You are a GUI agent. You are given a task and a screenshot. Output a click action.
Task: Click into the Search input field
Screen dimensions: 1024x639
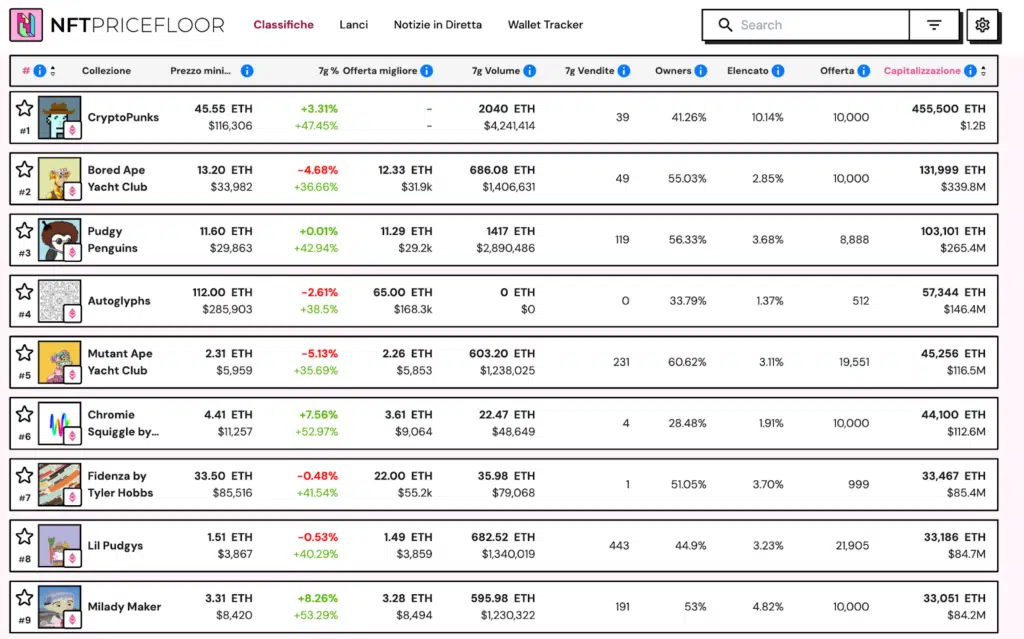(820, 25)
